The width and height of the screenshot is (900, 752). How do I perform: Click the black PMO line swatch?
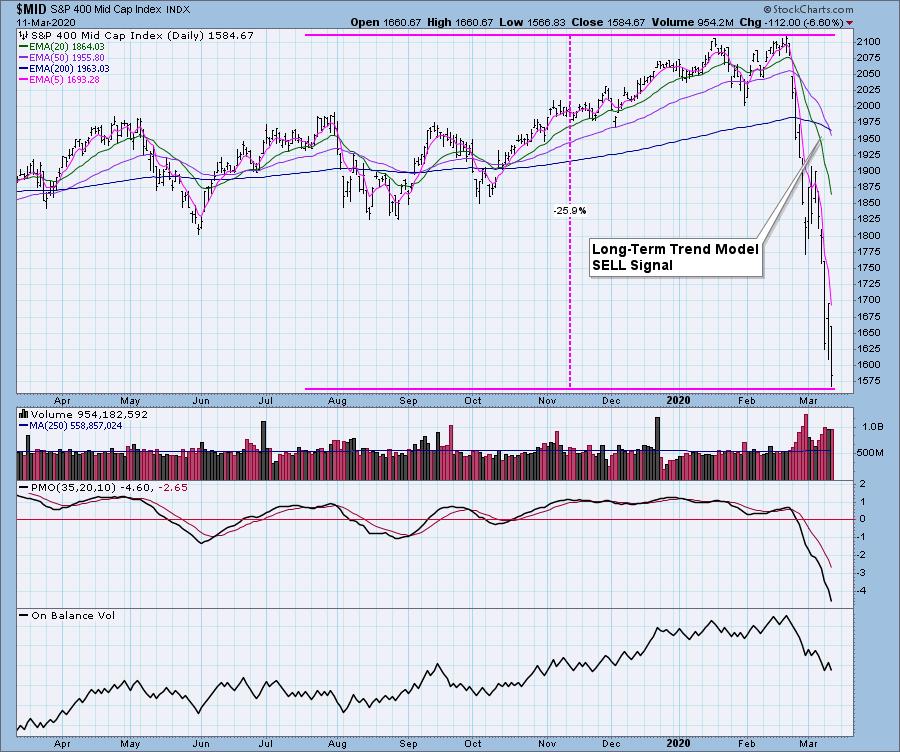coord(24,487)
